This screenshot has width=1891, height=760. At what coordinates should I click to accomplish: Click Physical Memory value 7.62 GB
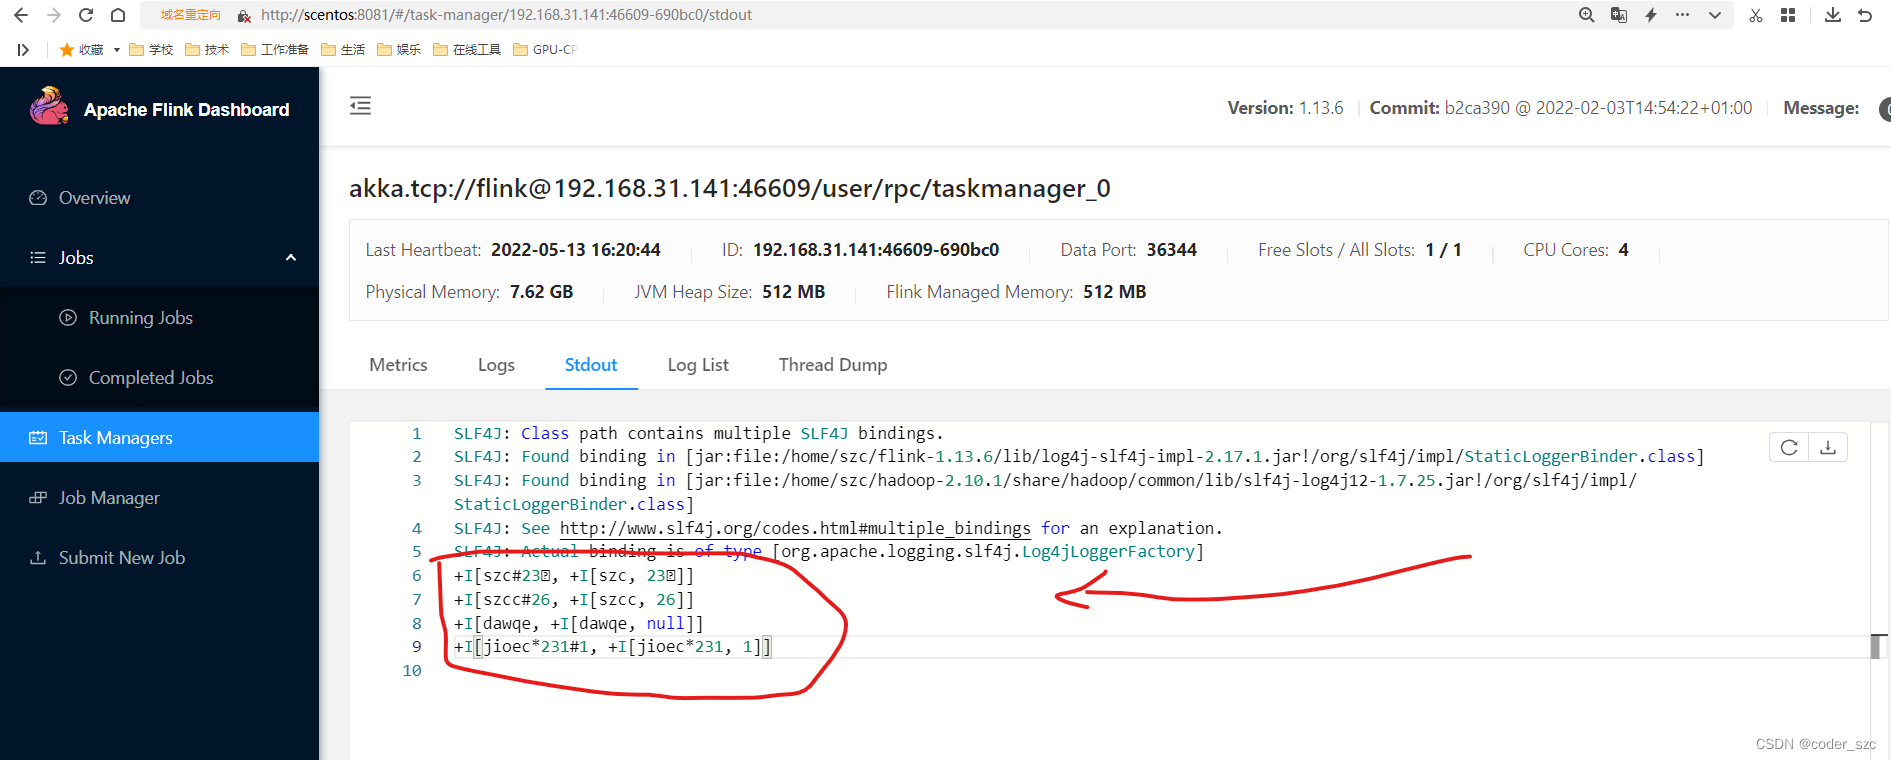pyautogui.click(x=541, y=292)
